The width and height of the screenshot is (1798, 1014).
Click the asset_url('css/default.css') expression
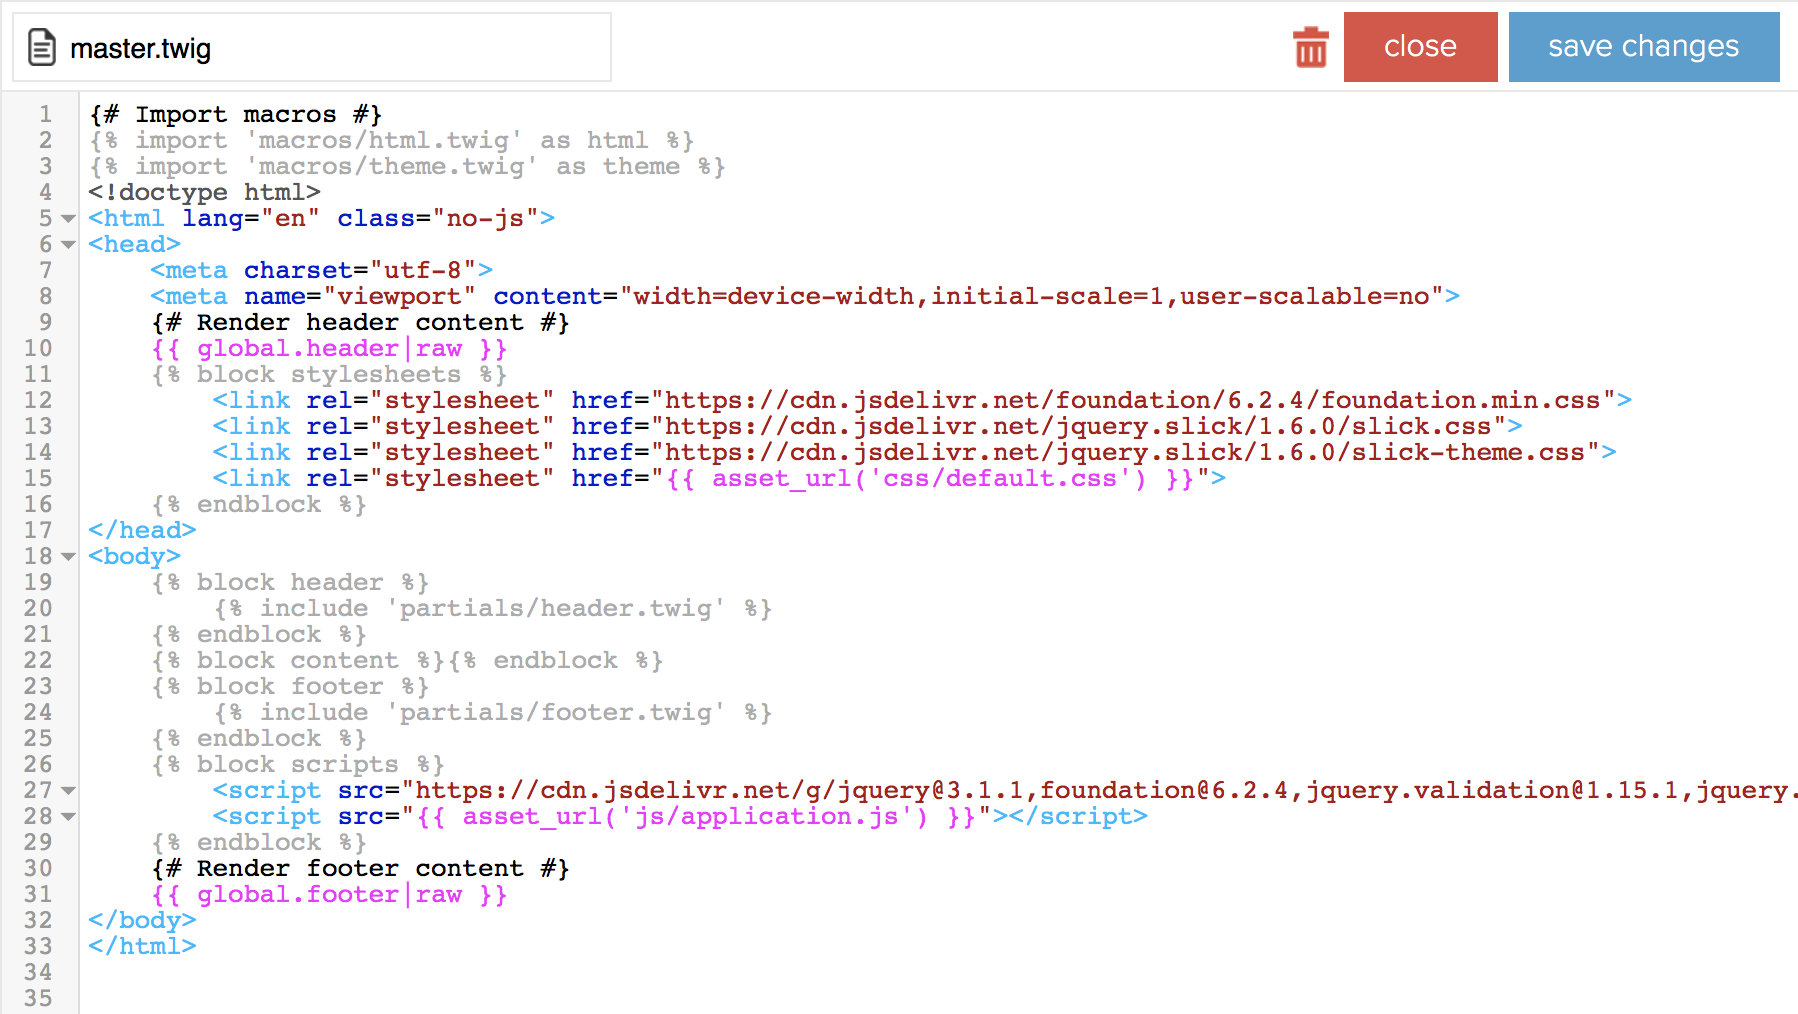[930, 478]
